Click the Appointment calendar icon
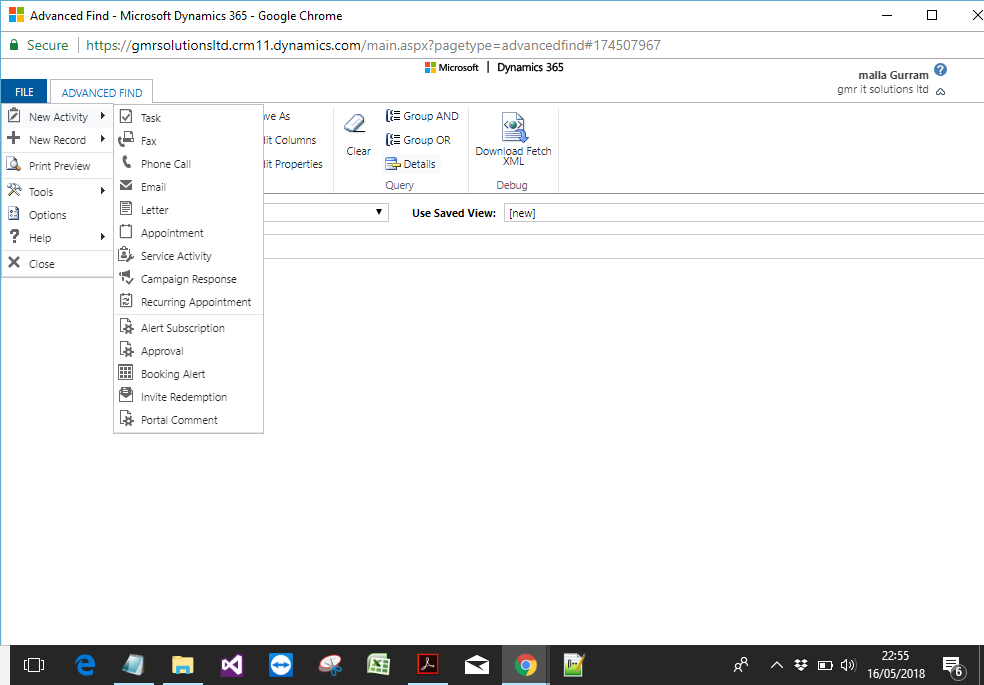This screenshot has height=685, width=984. click(x=126, y=231)
